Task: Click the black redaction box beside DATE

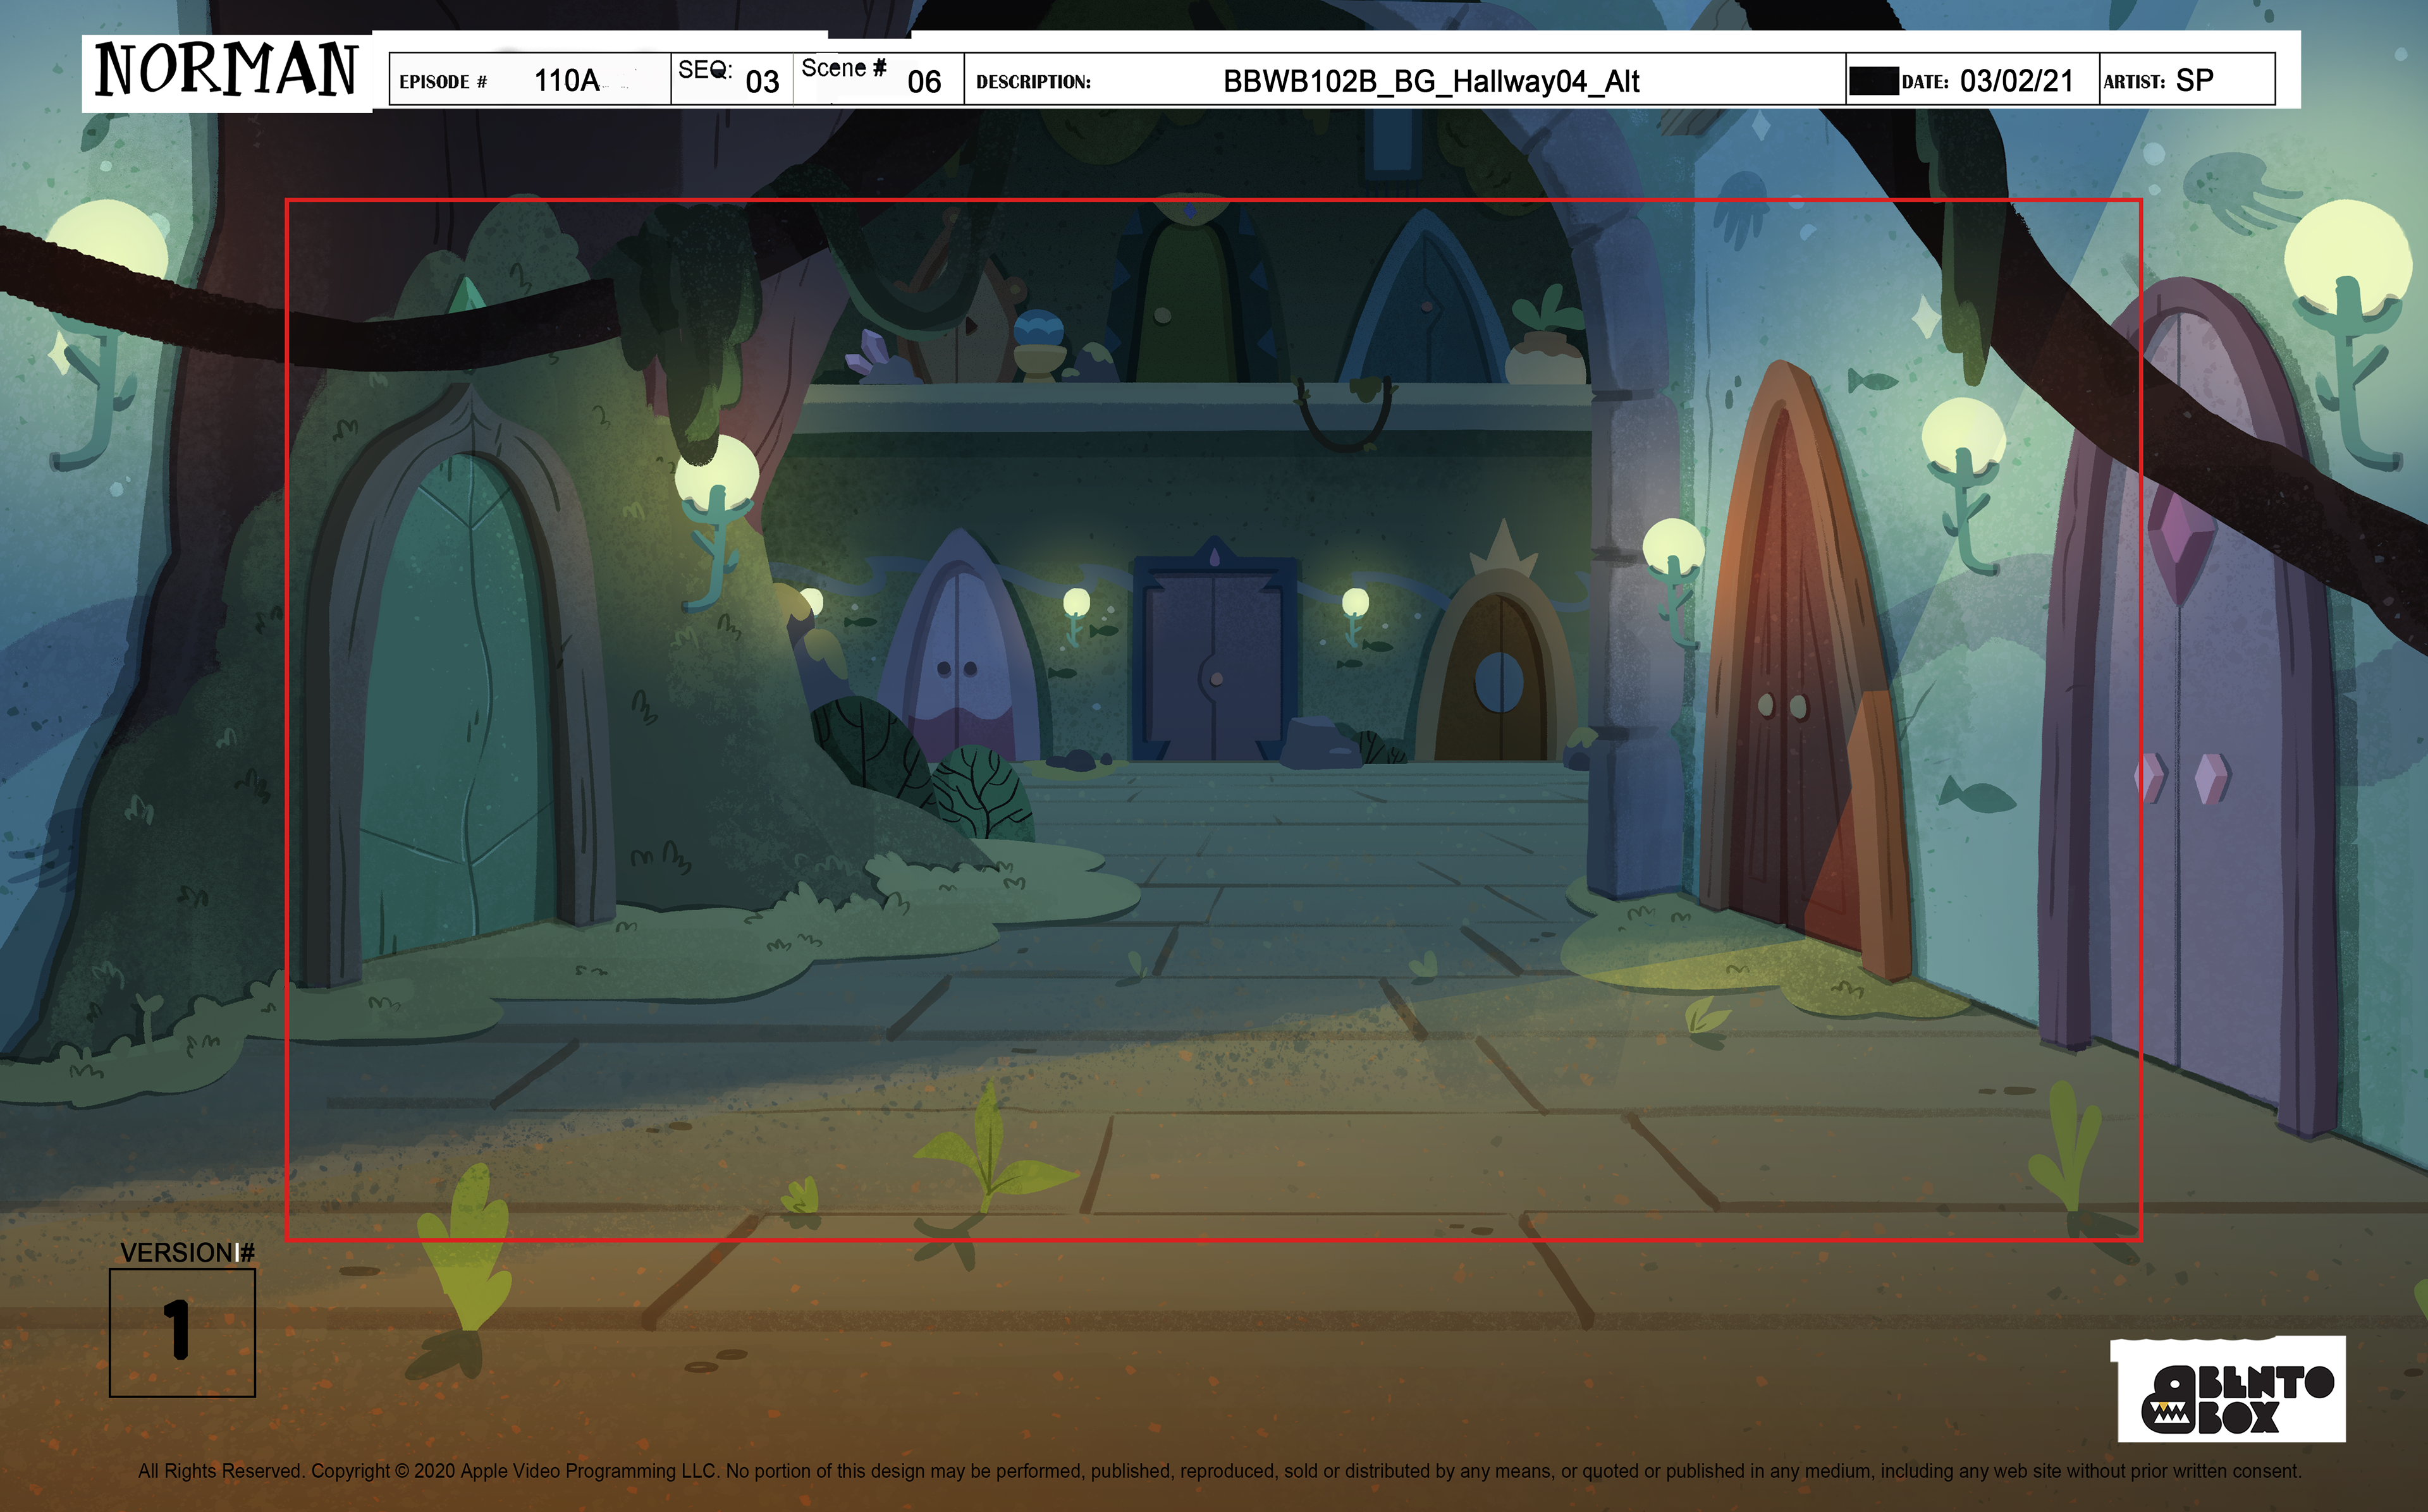Action: point(1872,81)
